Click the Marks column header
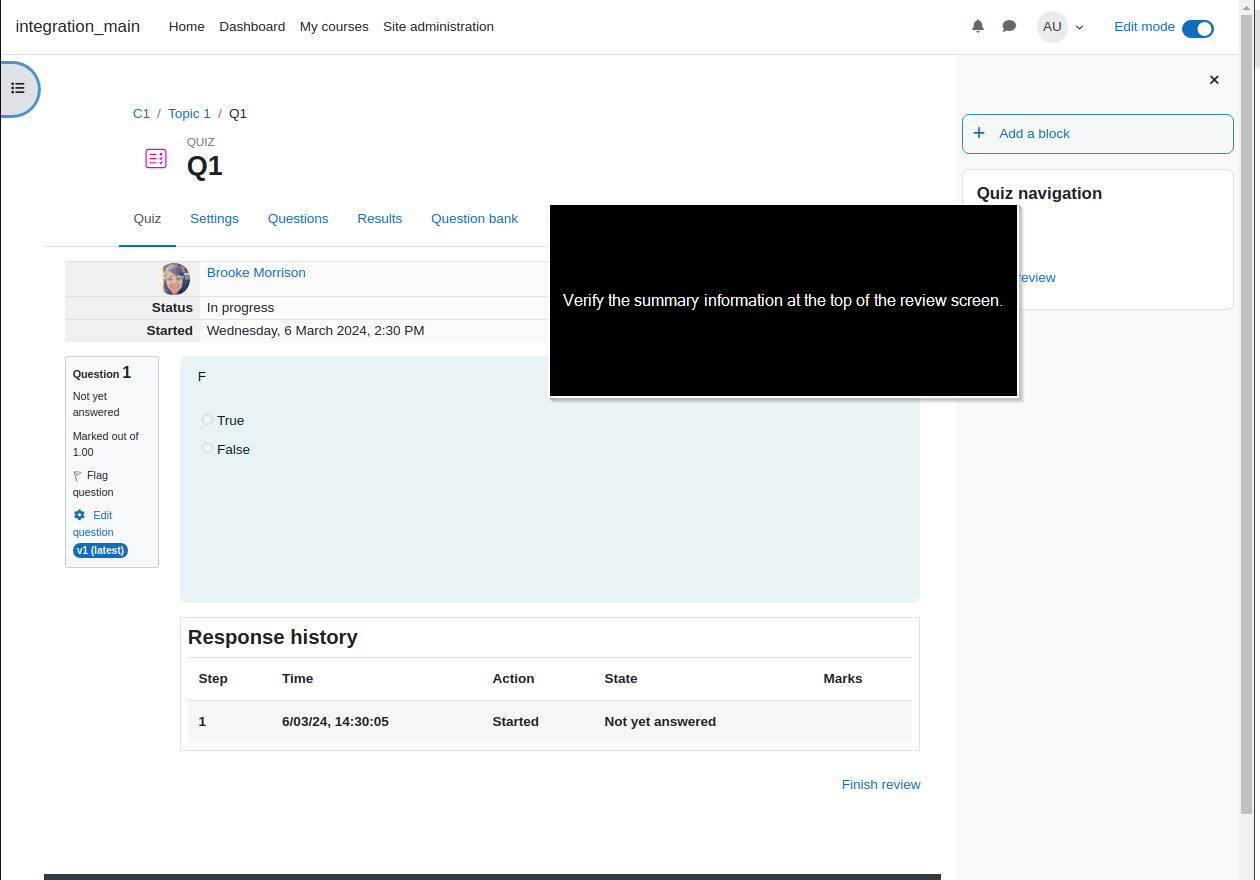Viewport: 1260px width, 880px height. pyautogui.click(x=843, y=679)
